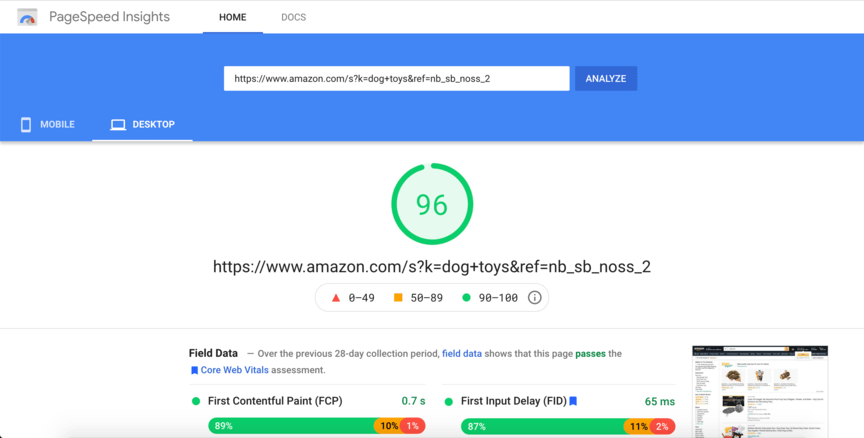This screenshot has height=438, width=864.
Task: Switch to the DOCS tab
Action: coord(293,18)
